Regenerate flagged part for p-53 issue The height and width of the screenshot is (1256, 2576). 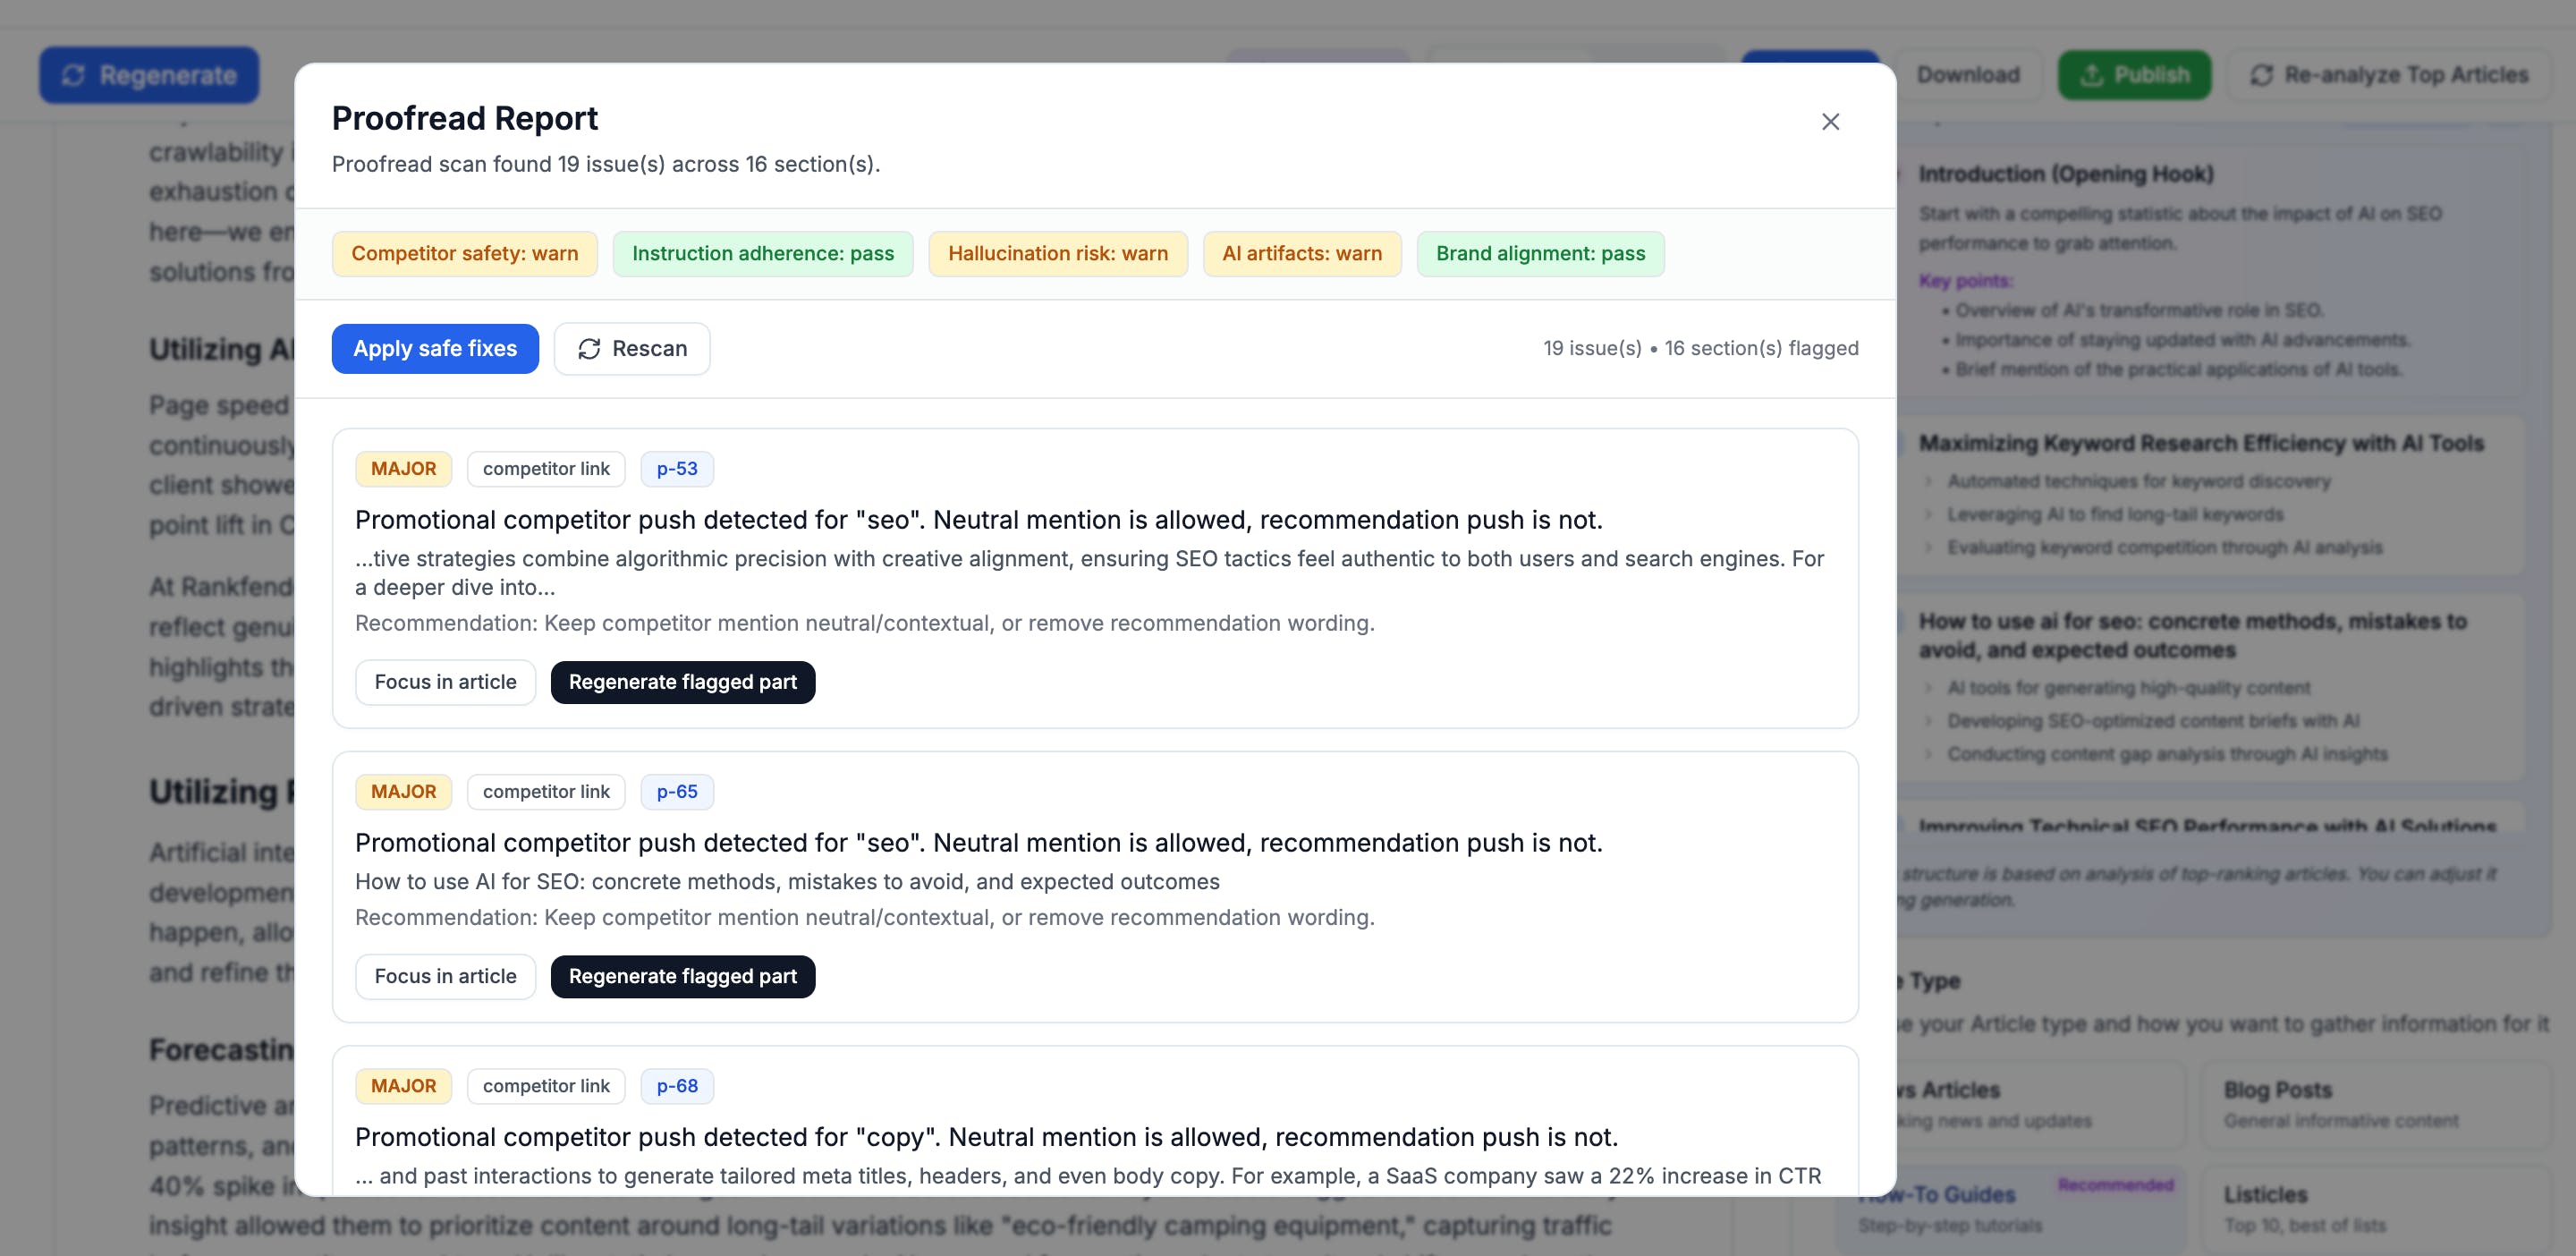(682, 682)
